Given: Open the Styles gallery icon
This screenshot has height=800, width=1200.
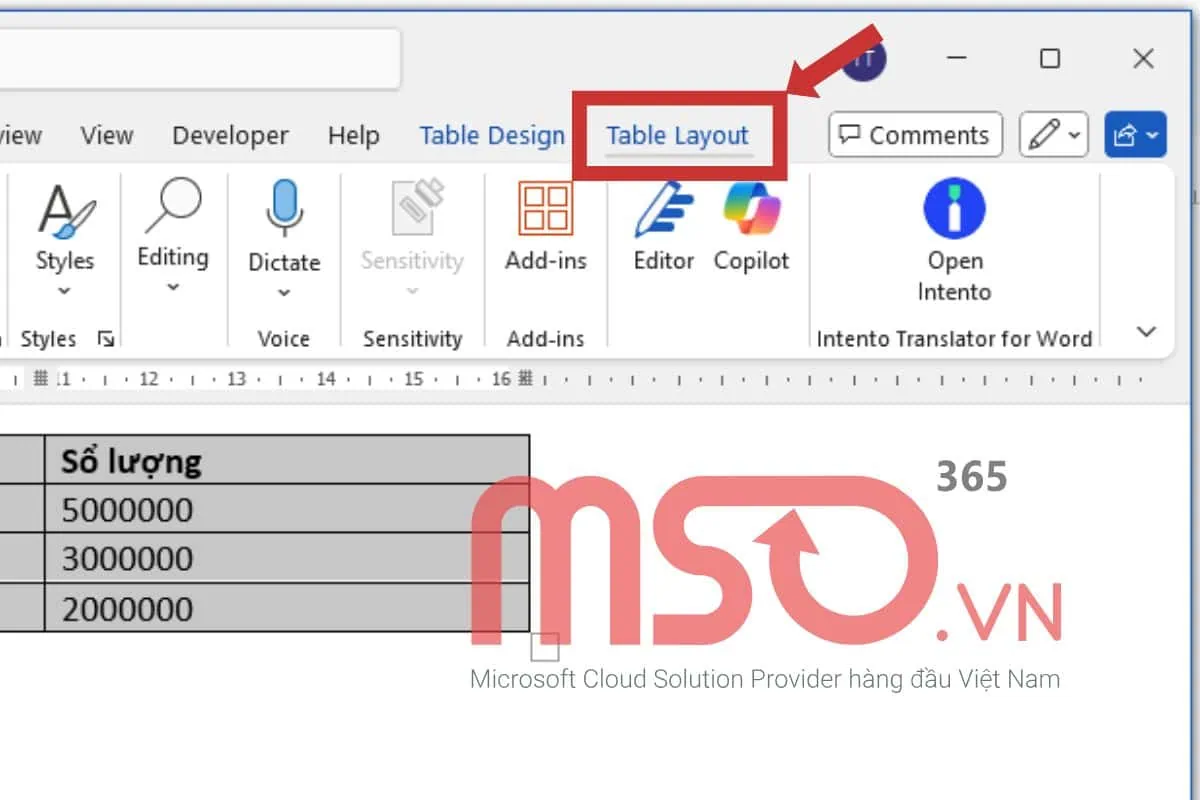Looking at the screenshot, I should click(x=65, y=212).
